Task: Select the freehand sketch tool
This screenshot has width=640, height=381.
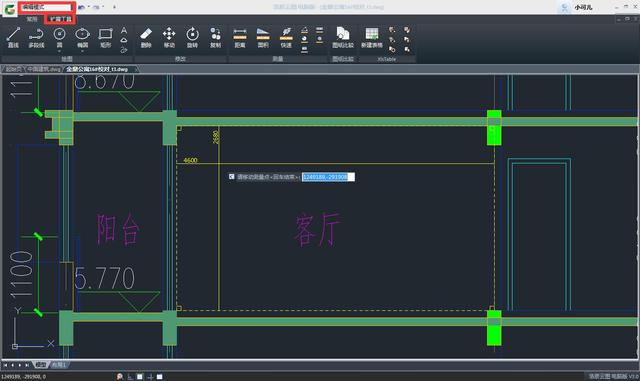Action: tap(124, 50)
